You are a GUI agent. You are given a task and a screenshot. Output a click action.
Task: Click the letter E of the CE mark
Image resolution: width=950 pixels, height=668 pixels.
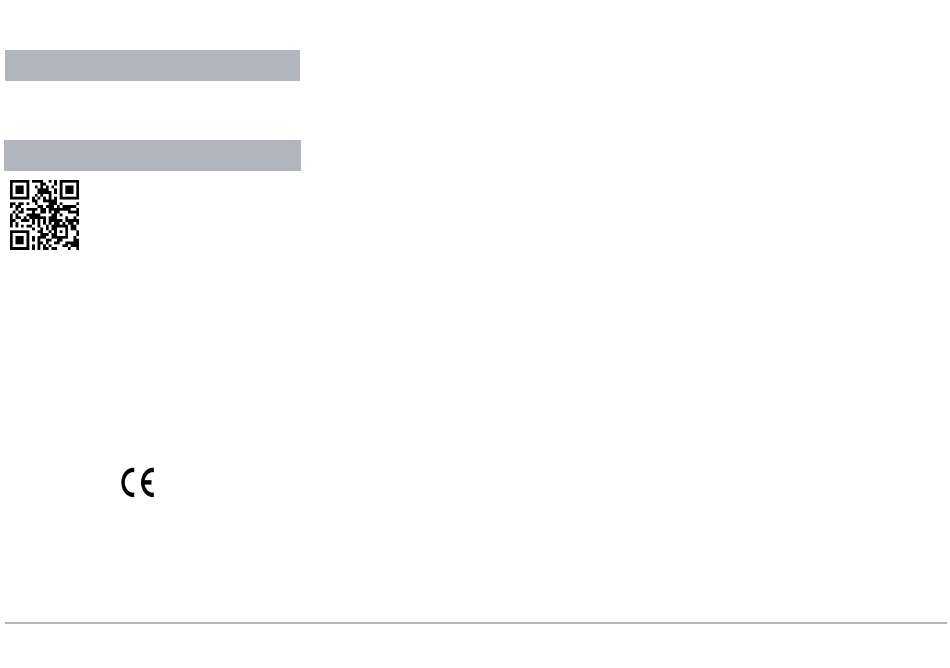point(148,483)
